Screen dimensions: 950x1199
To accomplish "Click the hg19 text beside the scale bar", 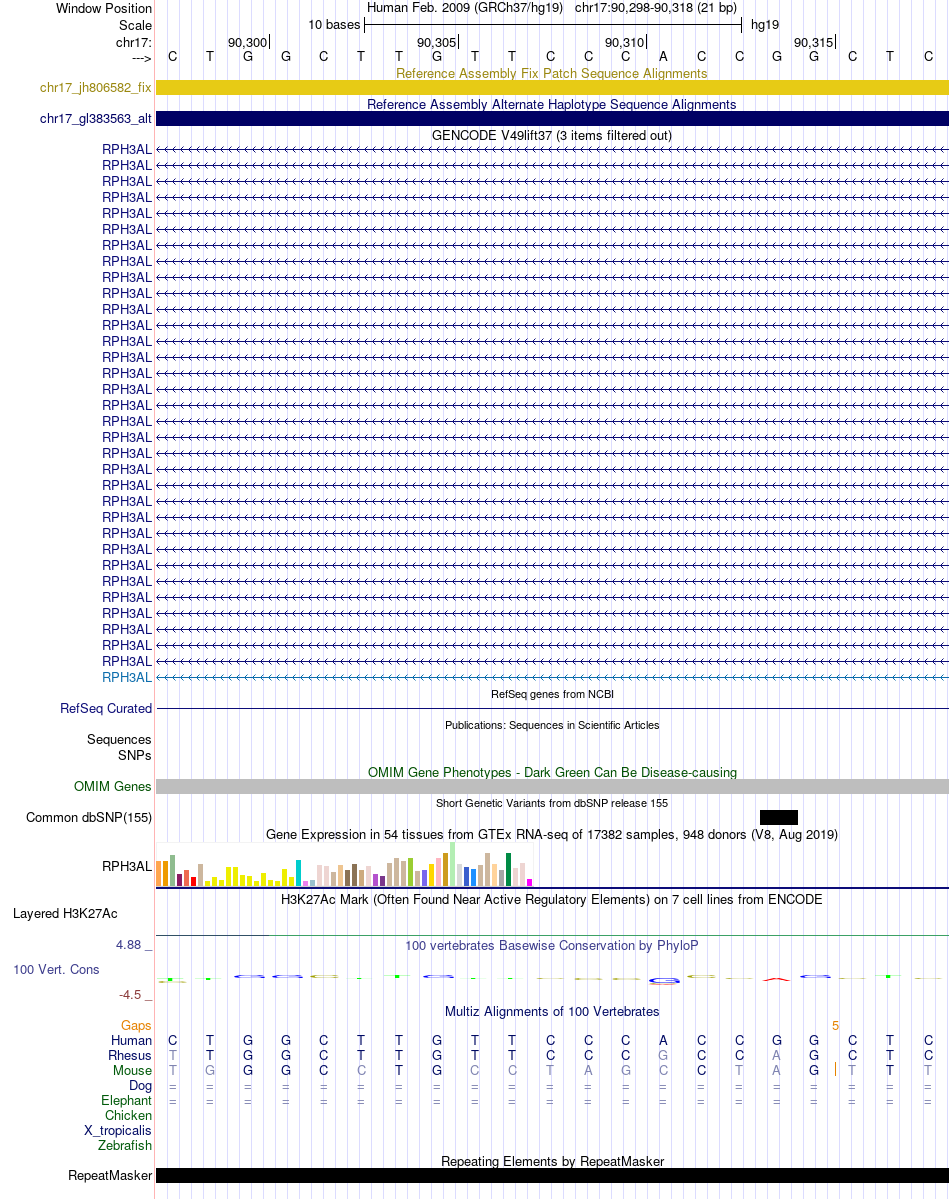I will point(765,24).
